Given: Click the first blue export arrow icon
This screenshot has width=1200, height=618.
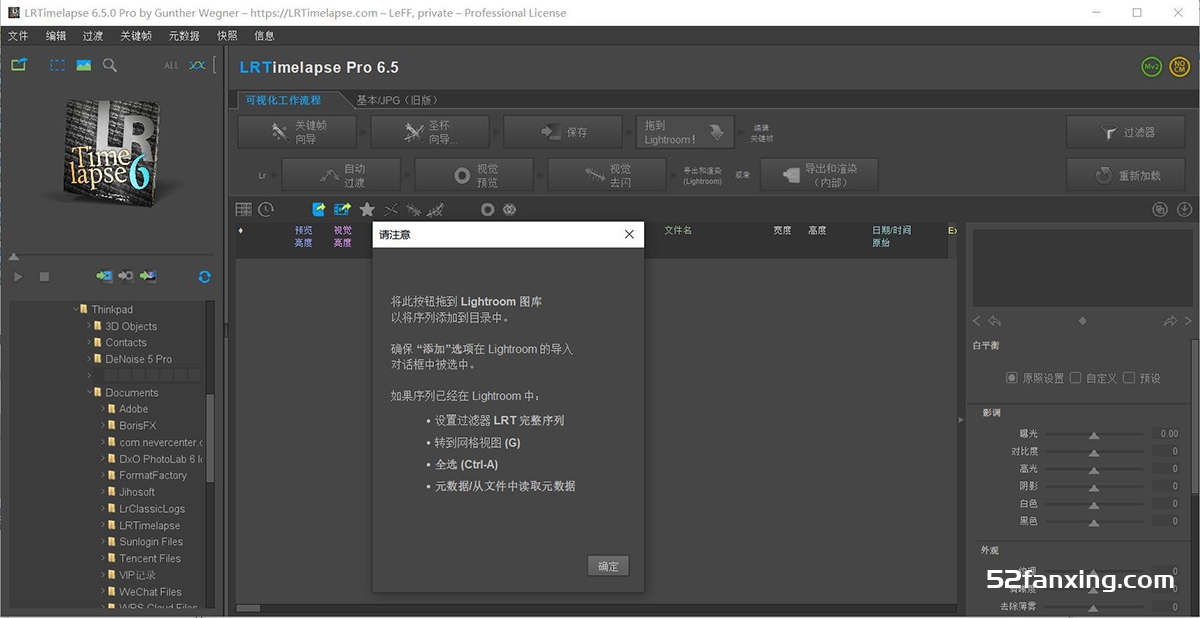Looking at the screenshot, I should (x=319, y=209).
